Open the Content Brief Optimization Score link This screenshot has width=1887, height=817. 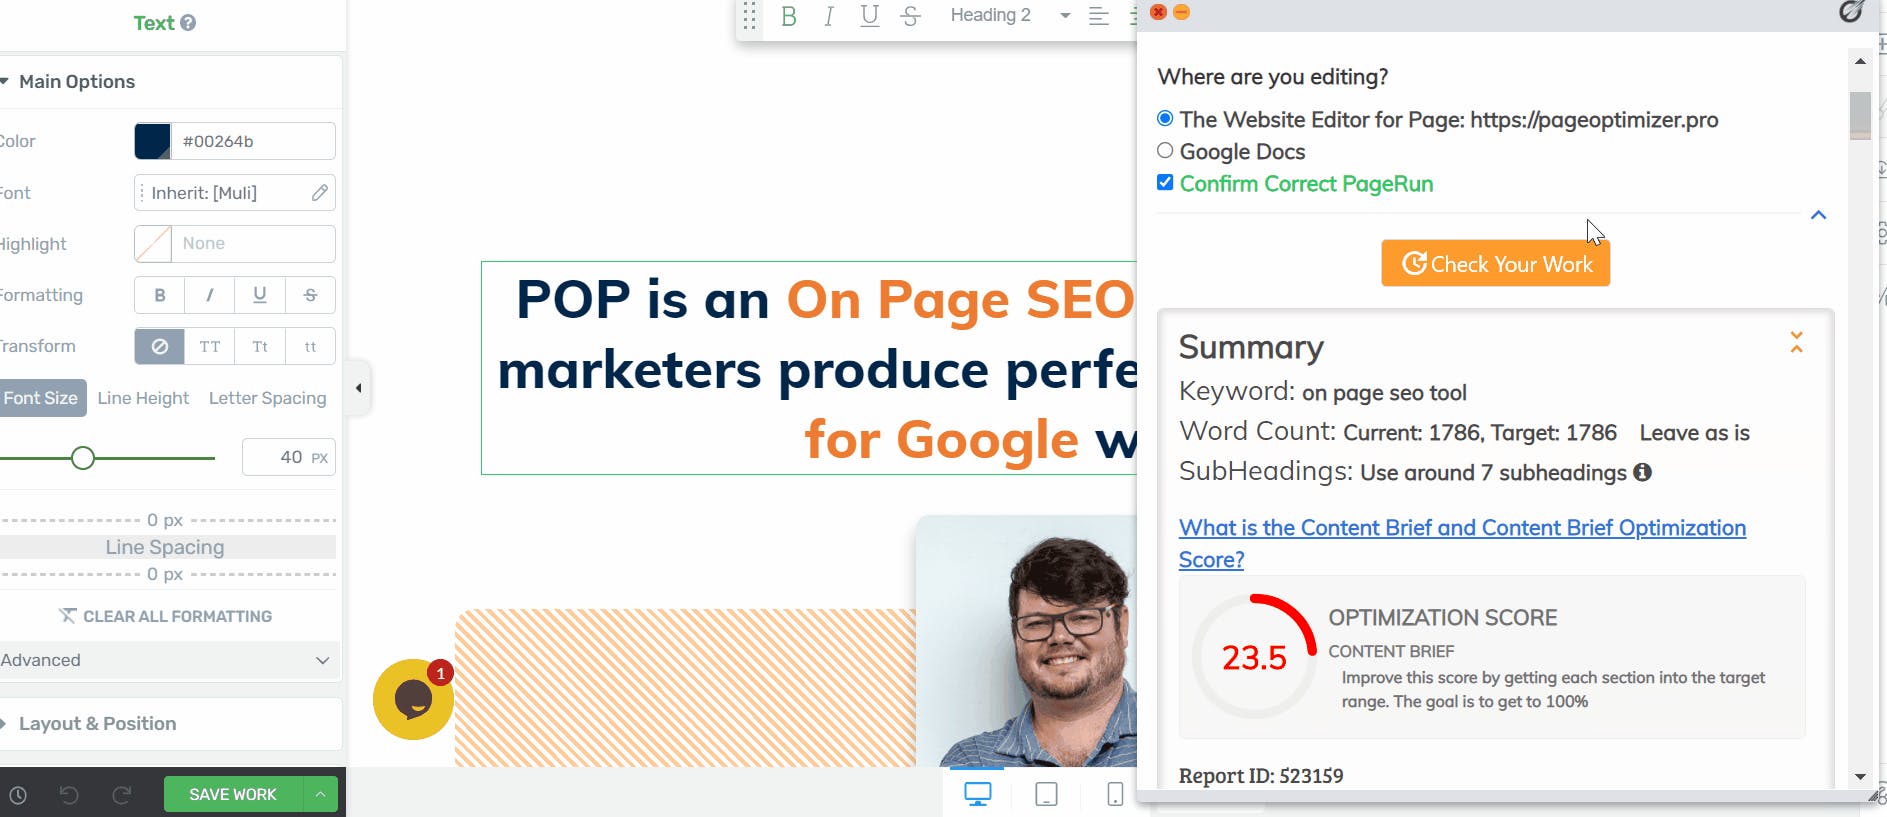point(1462,543)
